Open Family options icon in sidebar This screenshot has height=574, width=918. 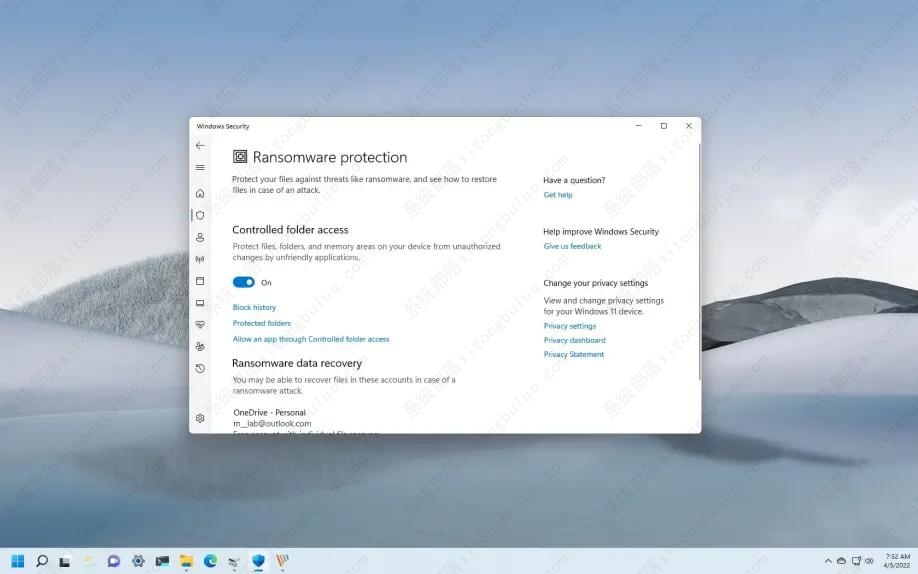pyautogui.click(x=200, y=347)
